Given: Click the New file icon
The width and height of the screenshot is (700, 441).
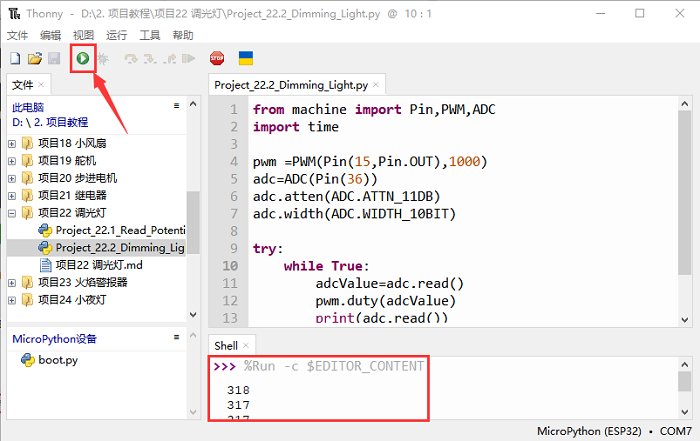Looking at the screenshot, I should [16, 59].
